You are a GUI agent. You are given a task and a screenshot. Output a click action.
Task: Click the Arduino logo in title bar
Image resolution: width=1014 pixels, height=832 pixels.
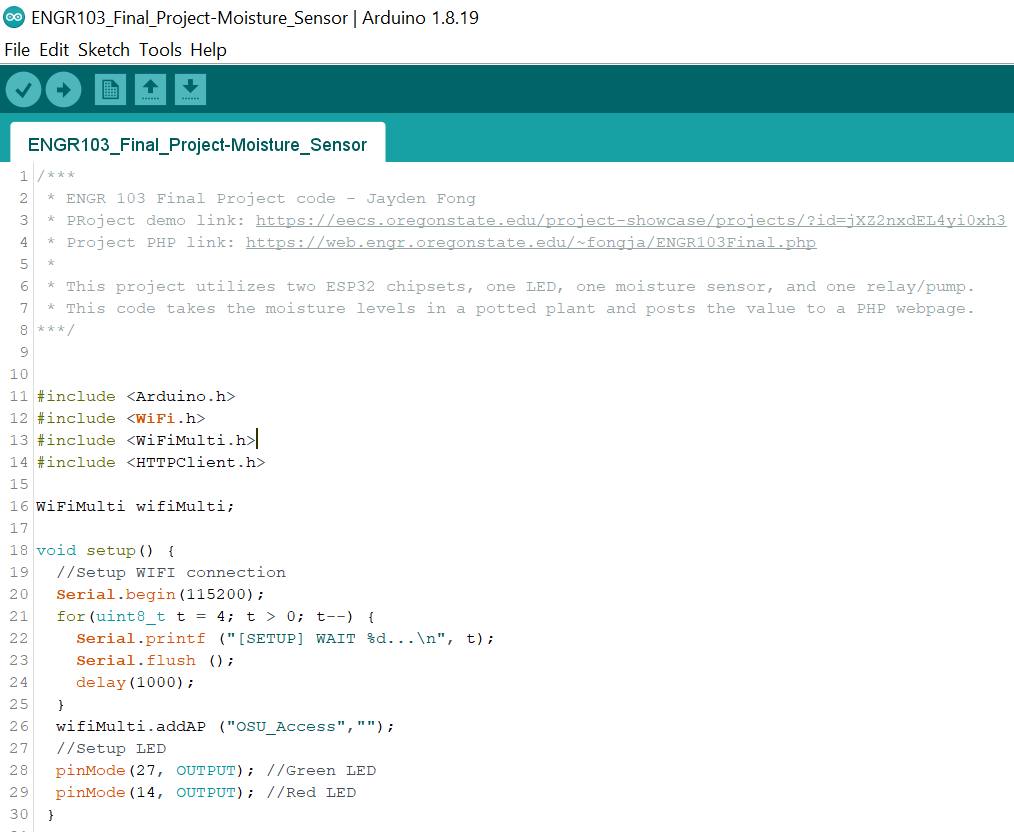(x=14, y=18)
